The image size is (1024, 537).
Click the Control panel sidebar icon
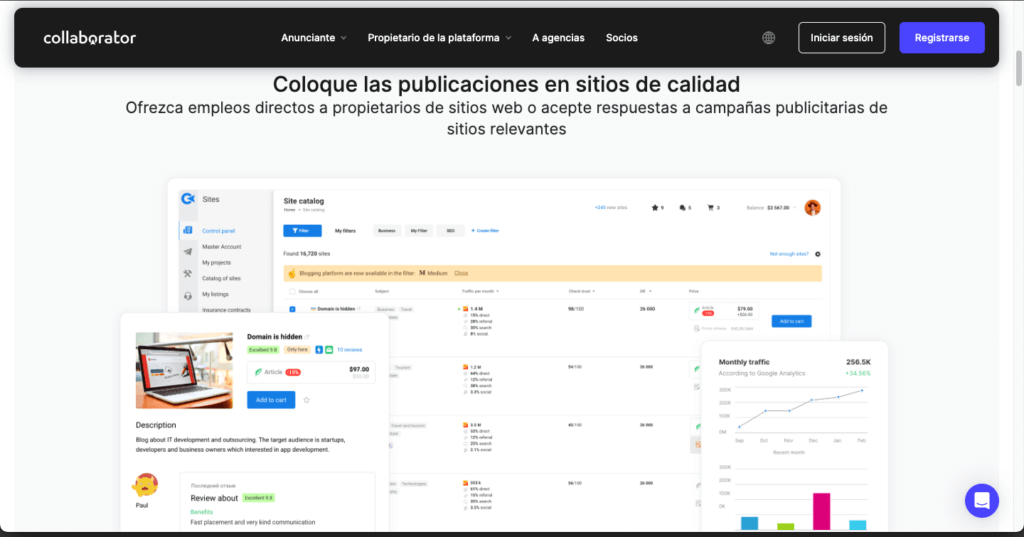coord(187,230)
